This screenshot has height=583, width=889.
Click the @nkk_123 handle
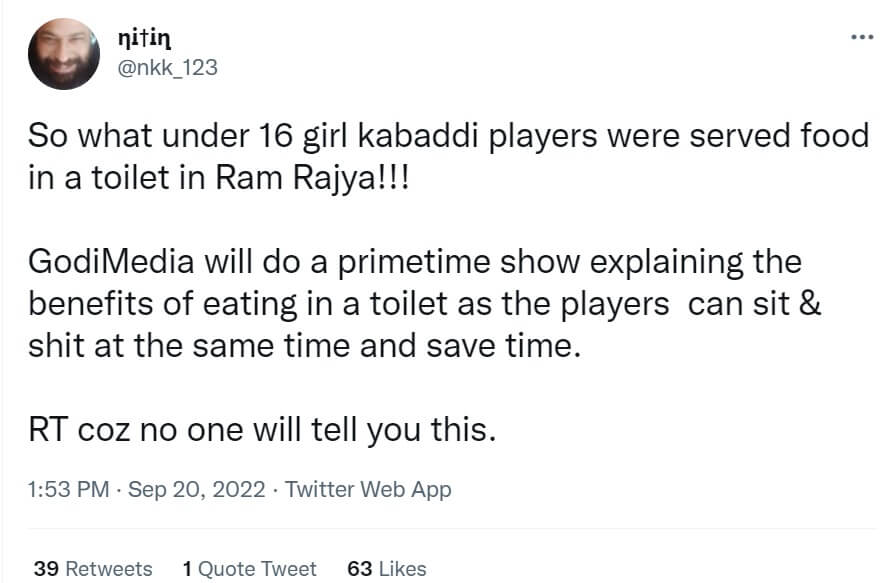168,68
